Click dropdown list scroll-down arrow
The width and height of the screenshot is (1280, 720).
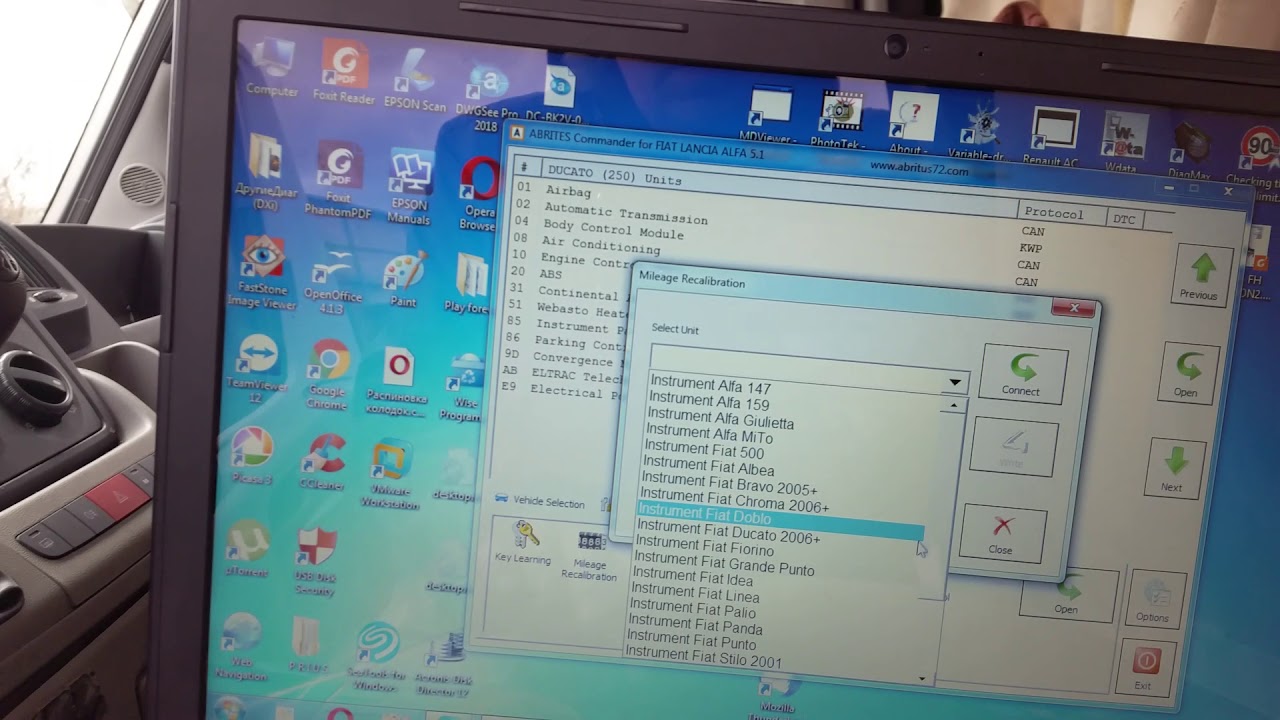tap(922, 678)
